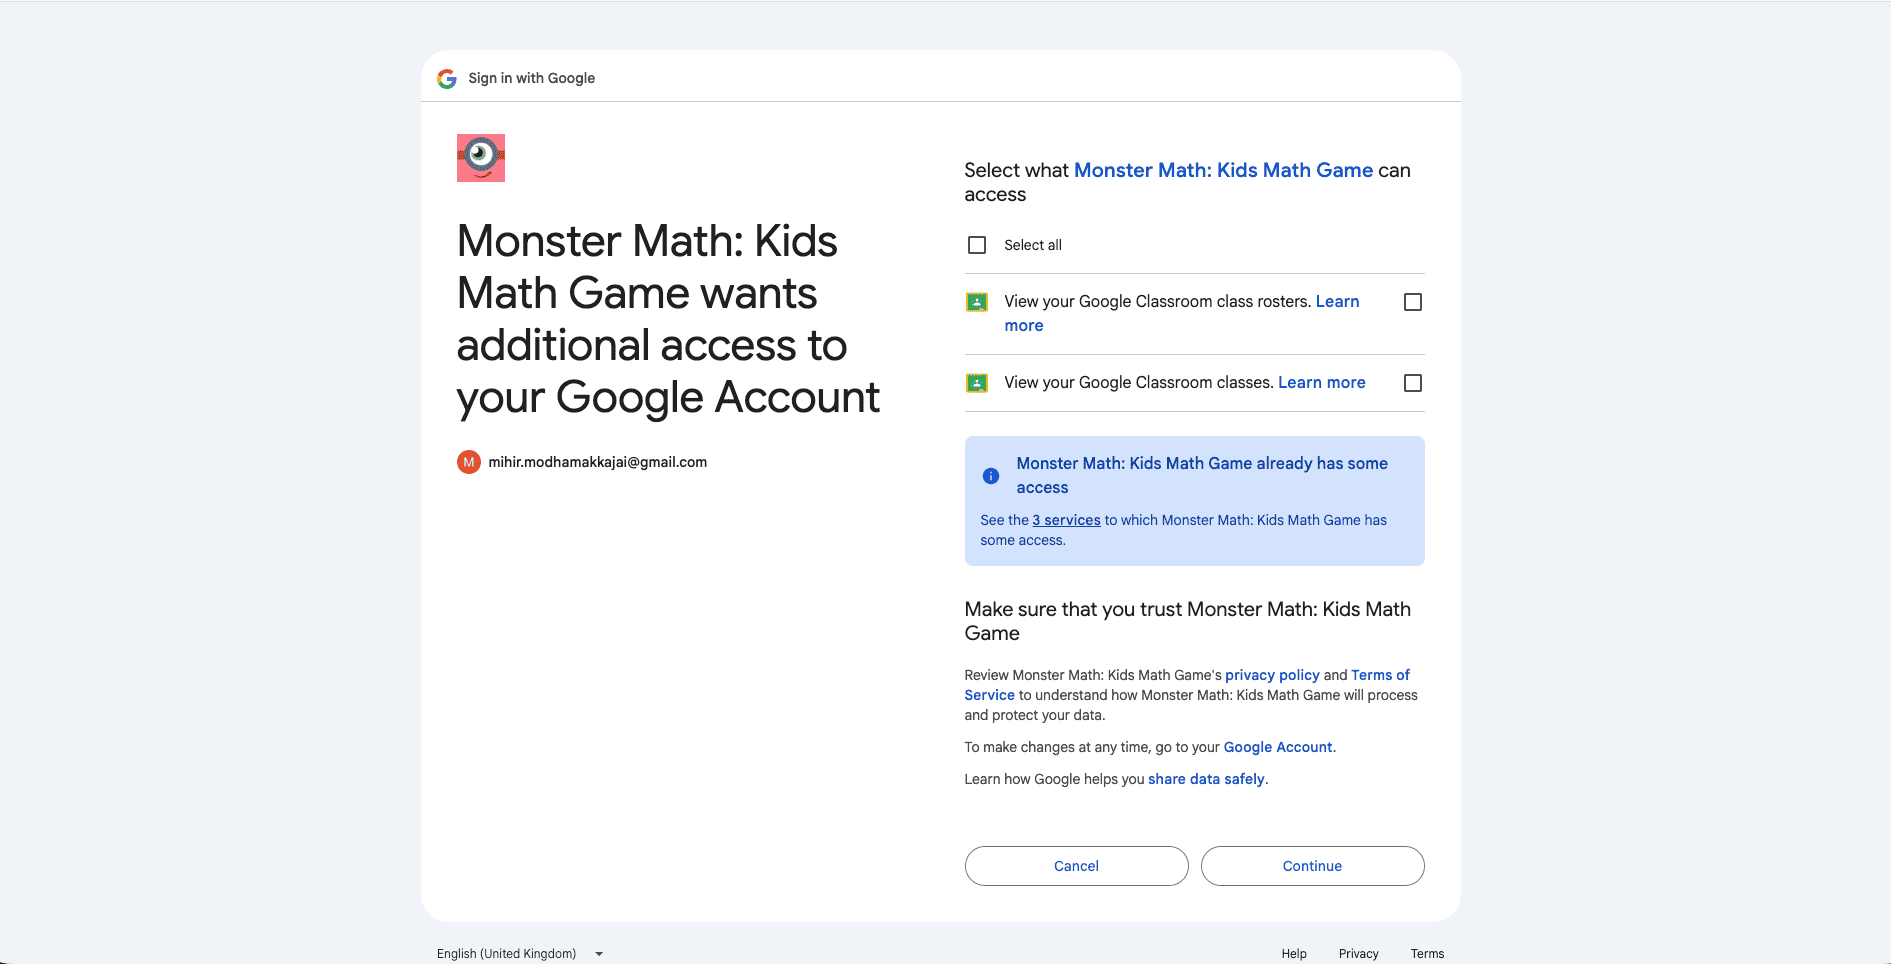Click the Google logo icon
The height and width of the screenshot is (964, 1891).
[447, 79]
